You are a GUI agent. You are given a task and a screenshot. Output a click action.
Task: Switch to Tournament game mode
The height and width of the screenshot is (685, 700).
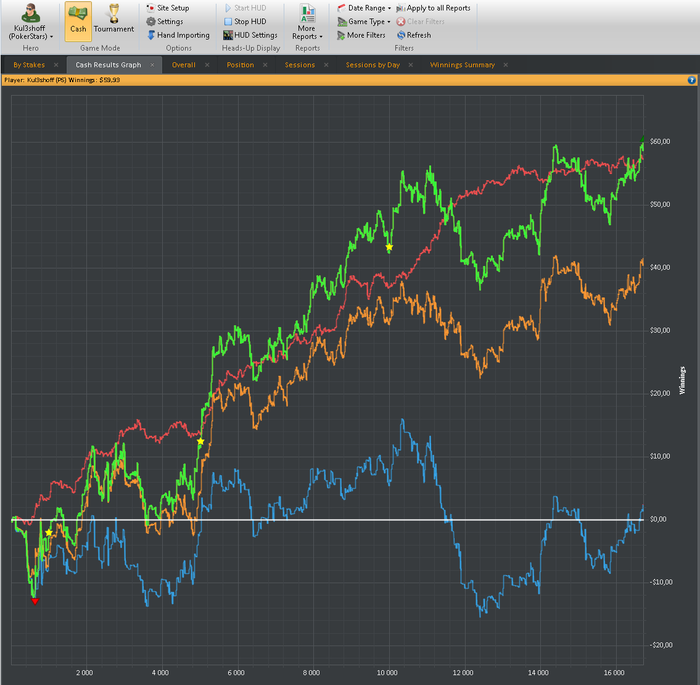click(113, 21)
